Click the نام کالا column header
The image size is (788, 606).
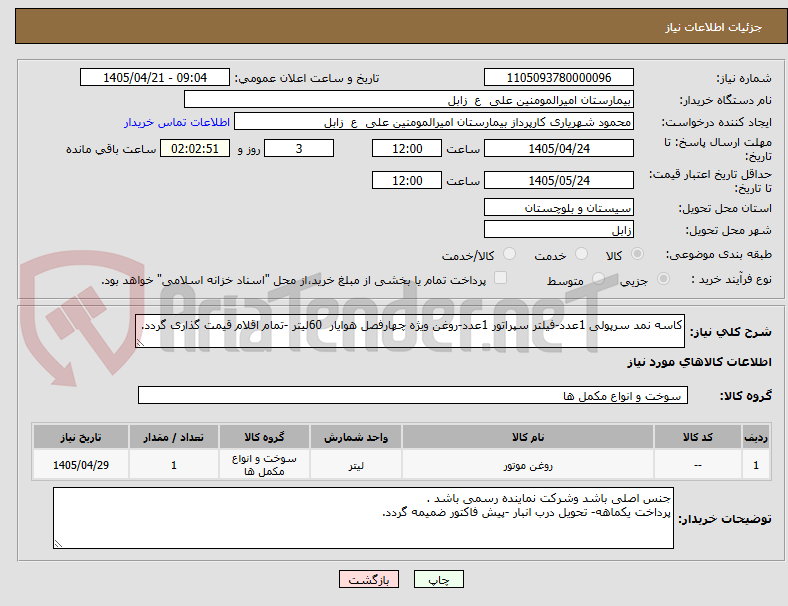click(528, 437)
